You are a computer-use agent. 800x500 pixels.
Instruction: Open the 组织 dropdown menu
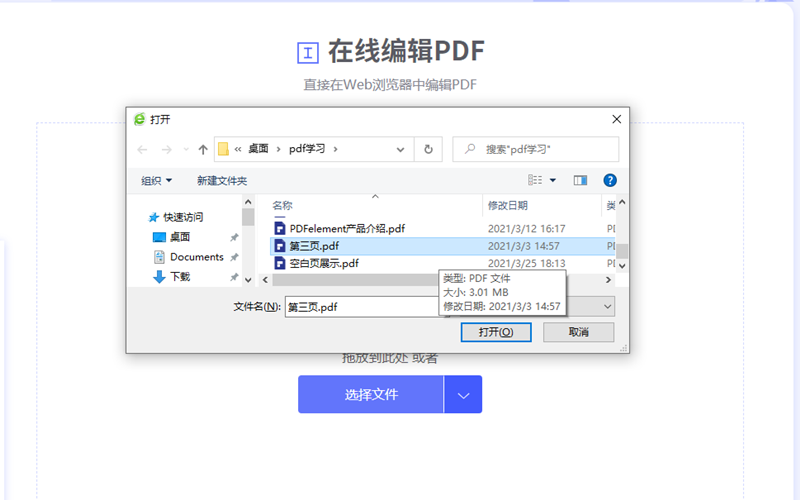[156, 181]
